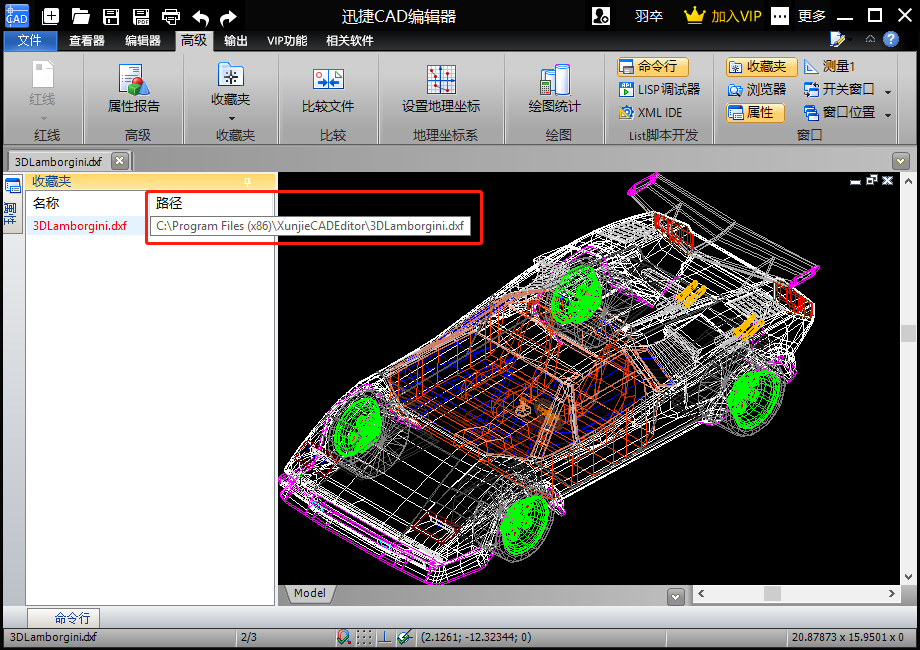The width and height of the screenshot is (920, 650).
Task: Click the drawing's scroll down arrow
Action: click(908, 577)
